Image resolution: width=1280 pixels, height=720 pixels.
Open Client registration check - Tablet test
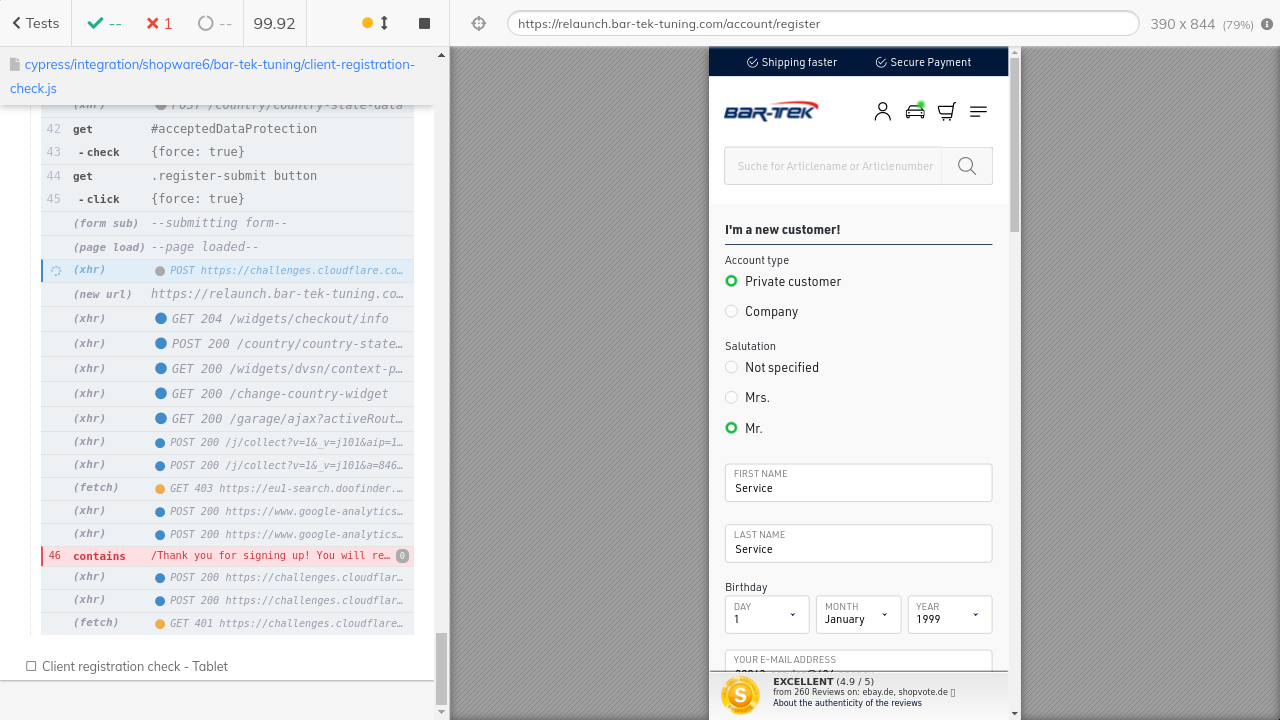pos(134,666)
